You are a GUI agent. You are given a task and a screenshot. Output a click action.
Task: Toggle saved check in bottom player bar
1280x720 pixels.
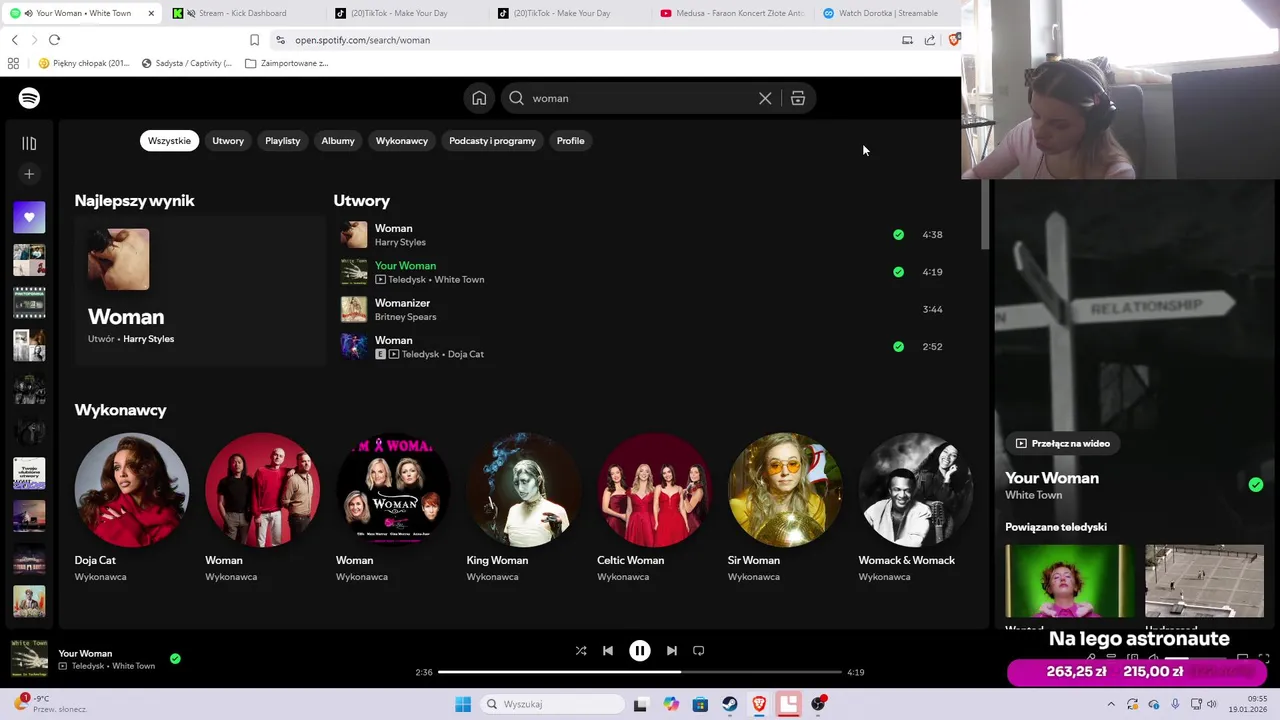tap(175, 659)
